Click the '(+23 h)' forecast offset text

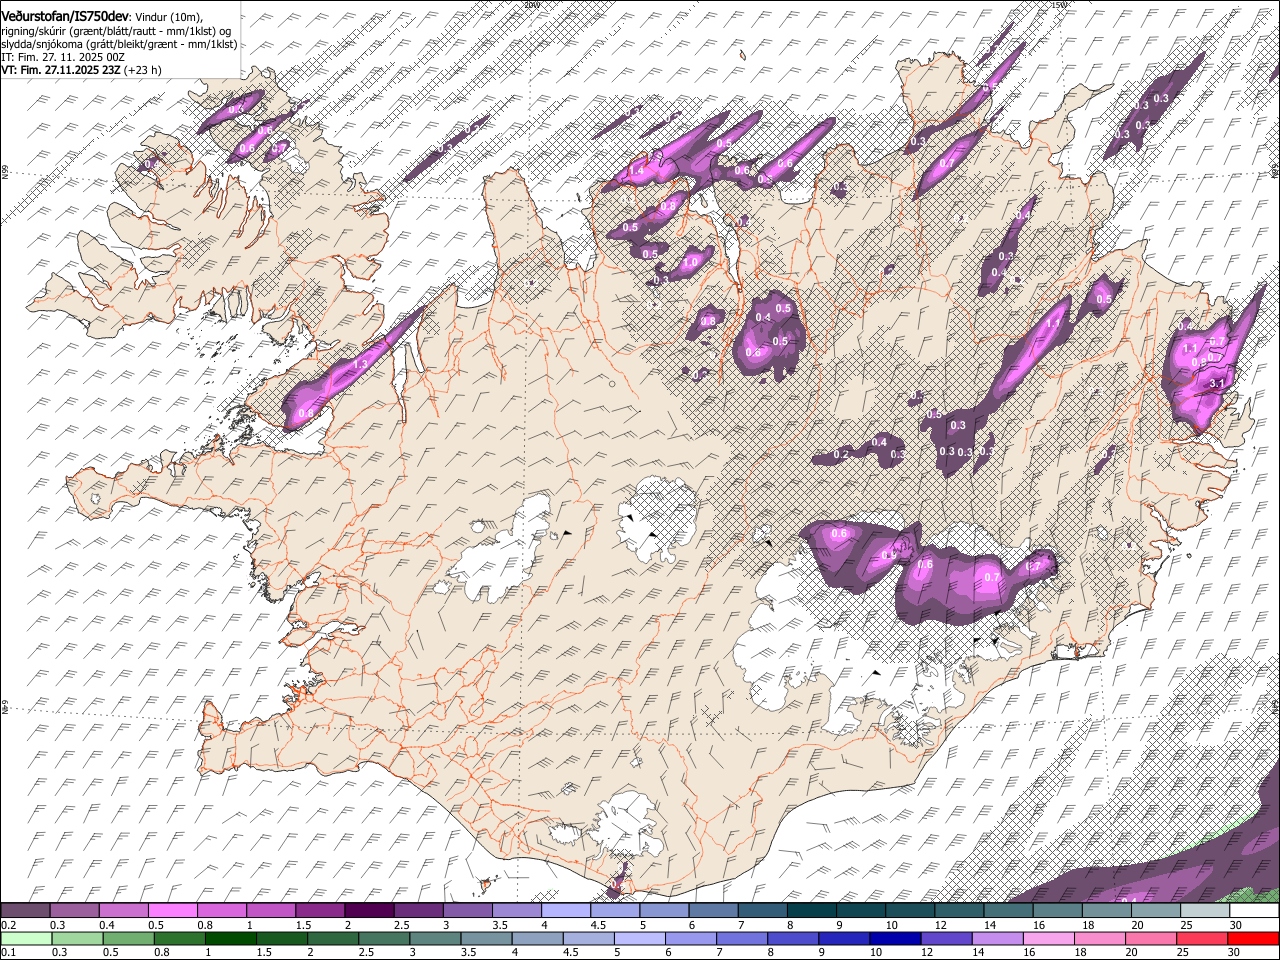(x=142, y=70)
